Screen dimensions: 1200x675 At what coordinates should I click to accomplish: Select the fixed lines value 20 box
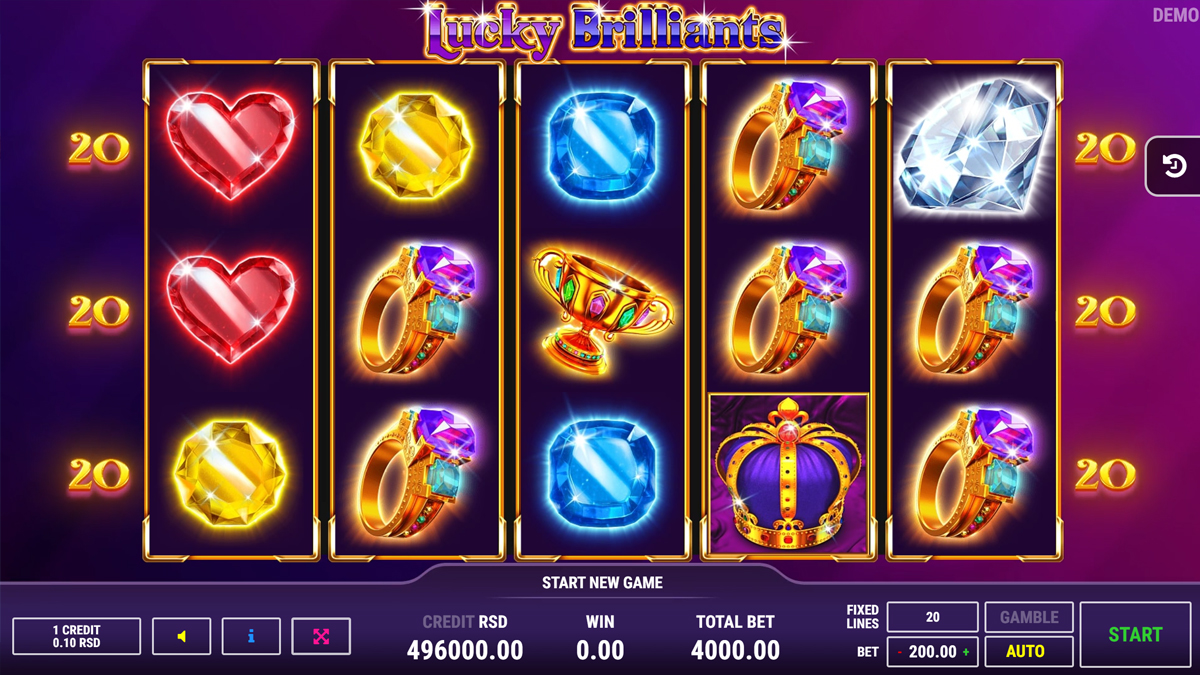point(932,617)
